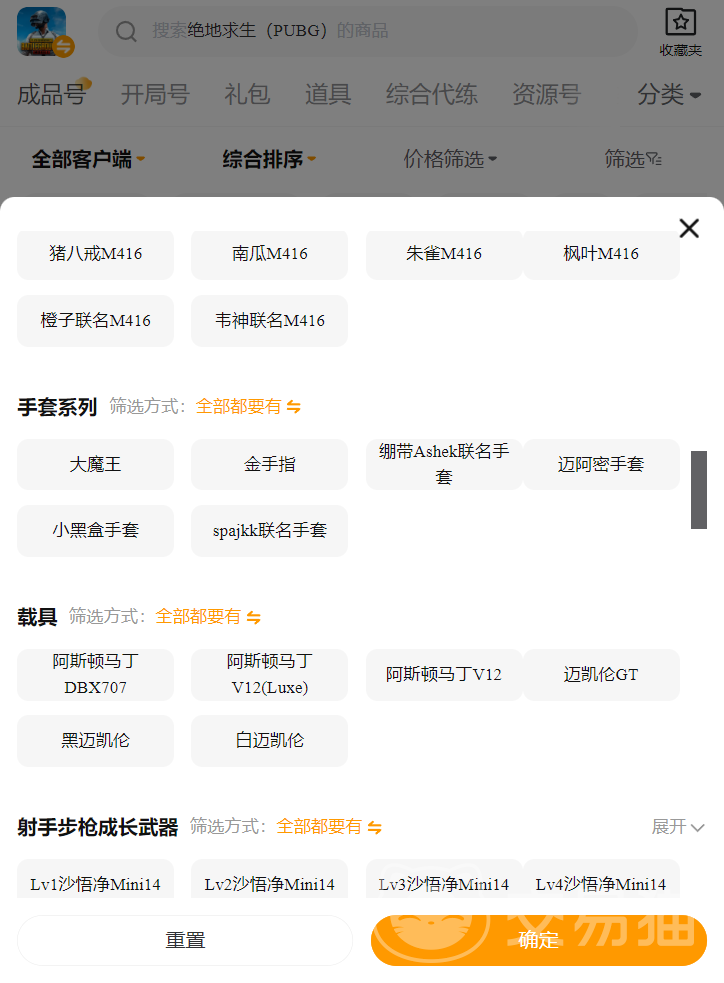Click the PUBG game icon

tap(42, 32)
